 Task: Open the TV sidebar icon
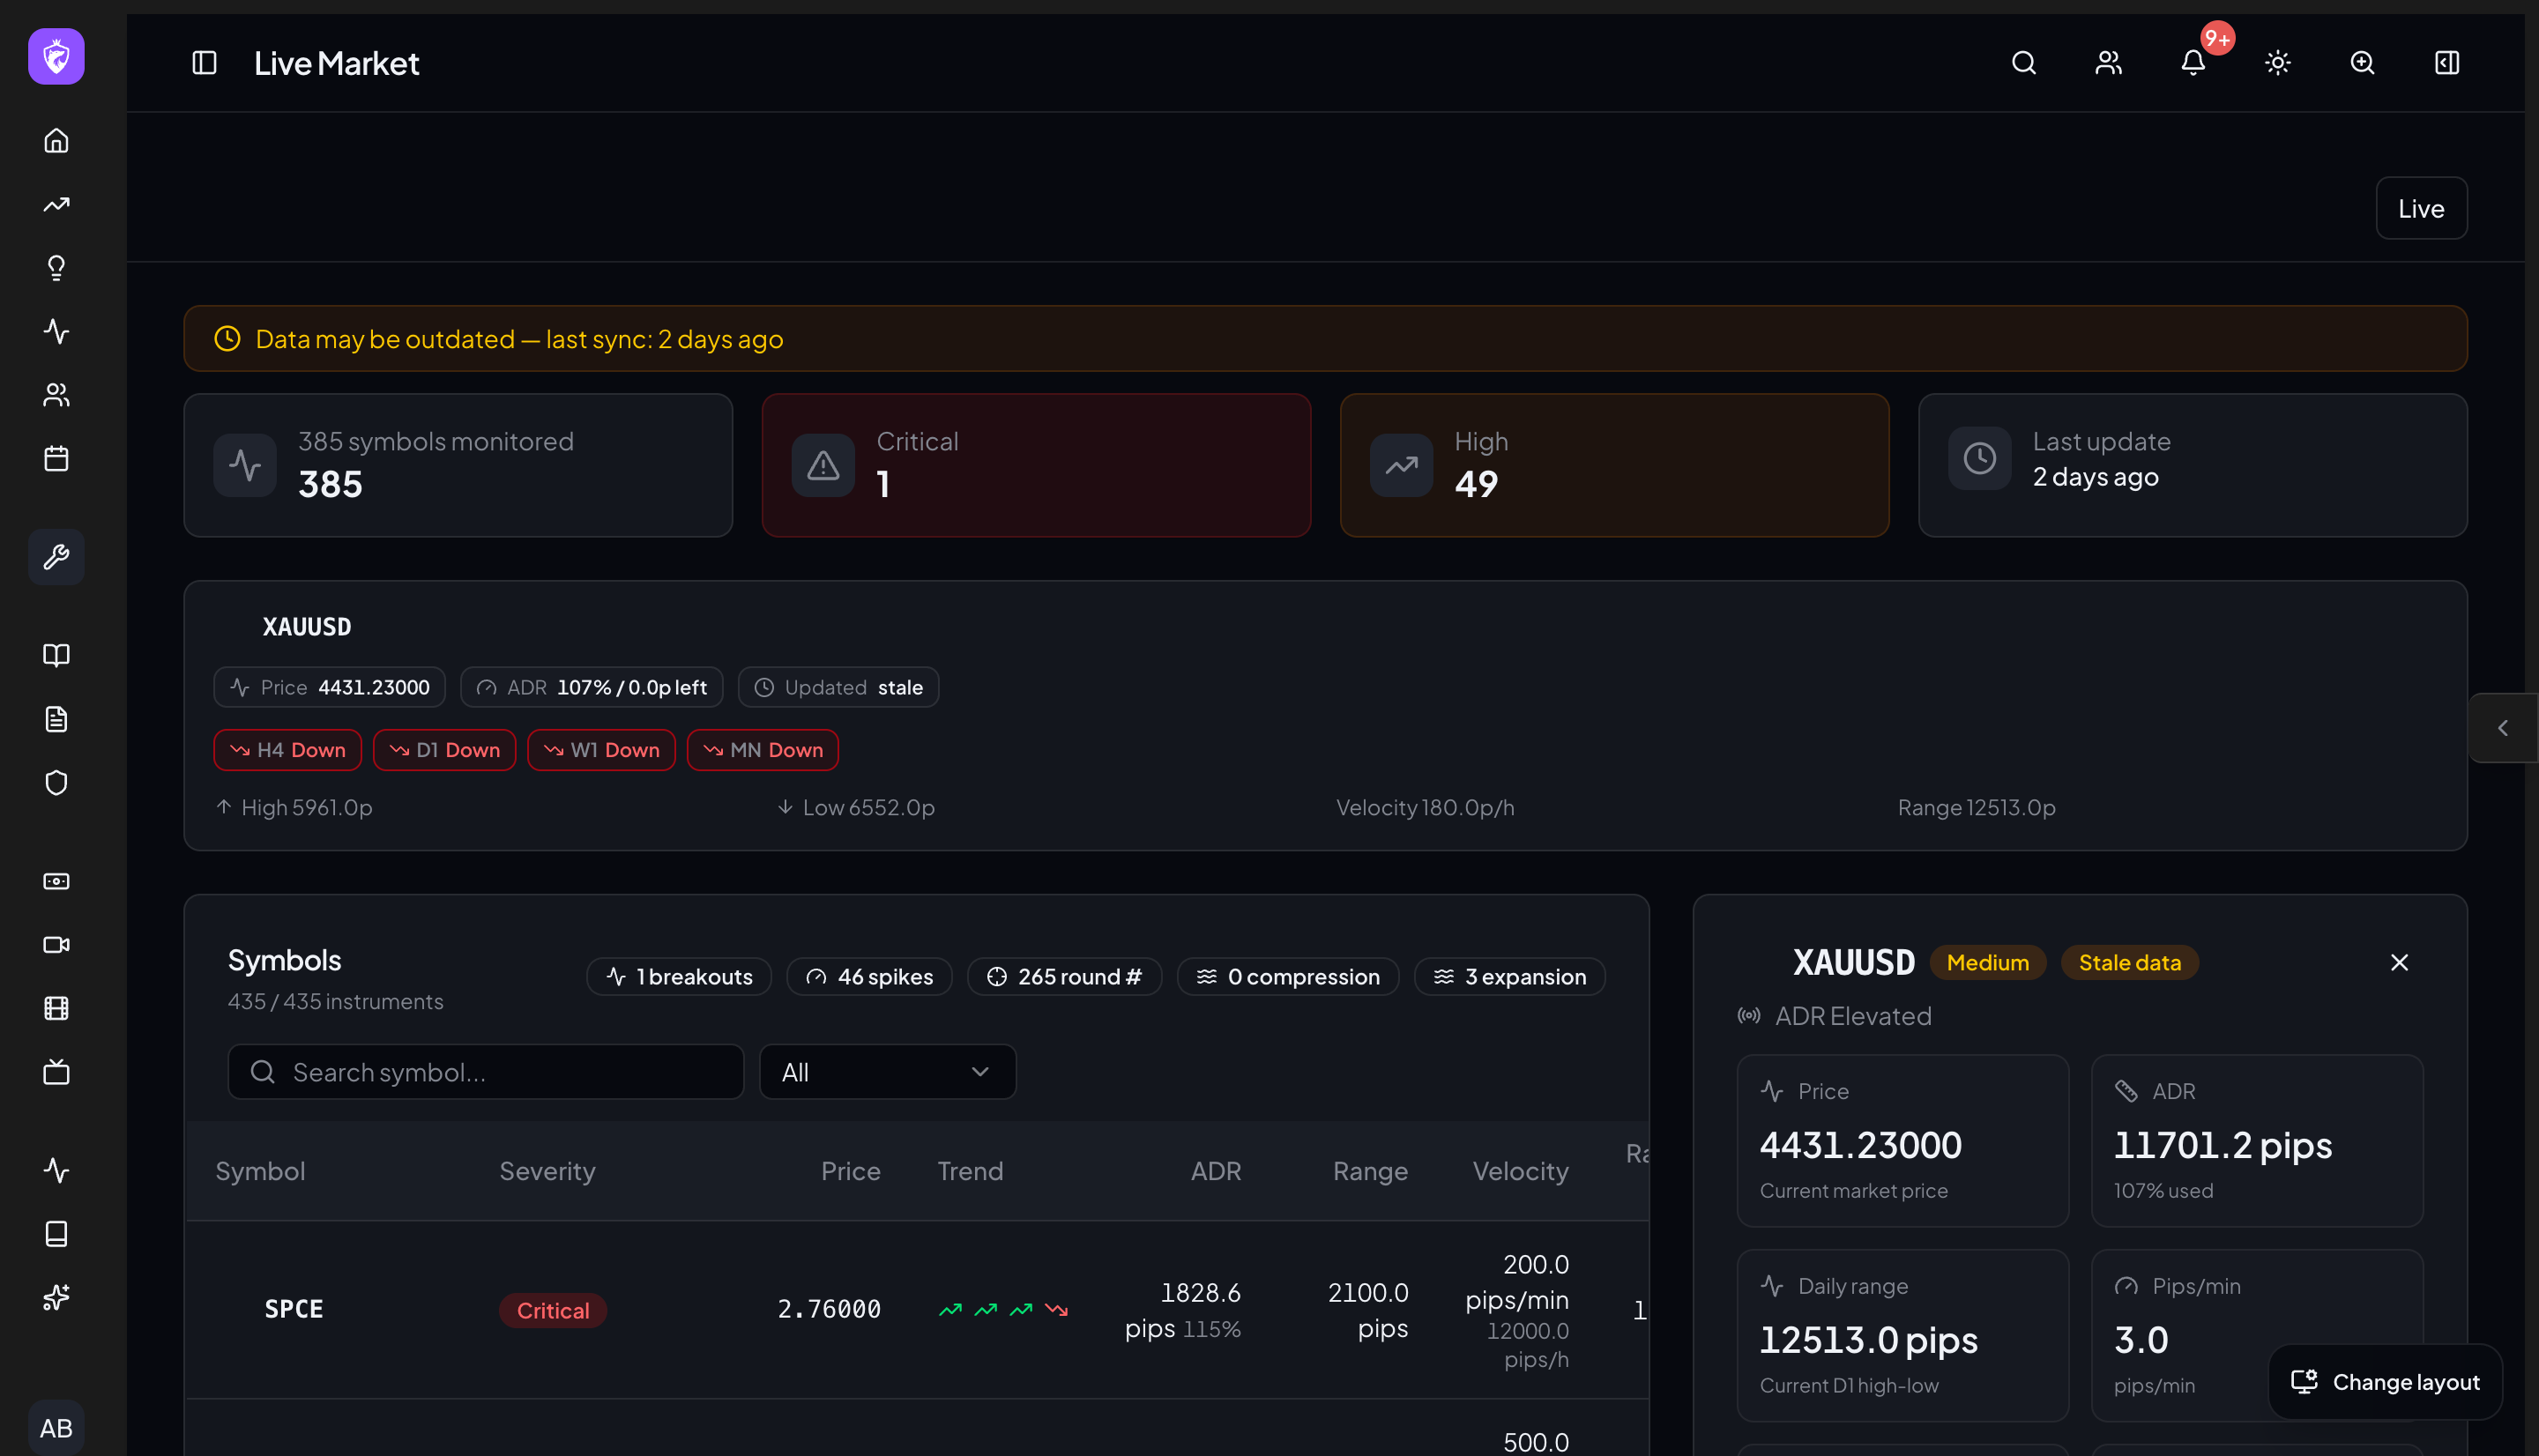tap(56, 1072)
